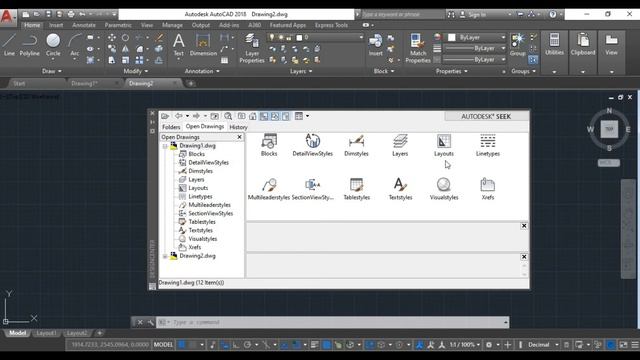The height and width of the screenshot is (360, 640).
Task: Switch to the Layout1 tab
Action: tap(46, 333)
